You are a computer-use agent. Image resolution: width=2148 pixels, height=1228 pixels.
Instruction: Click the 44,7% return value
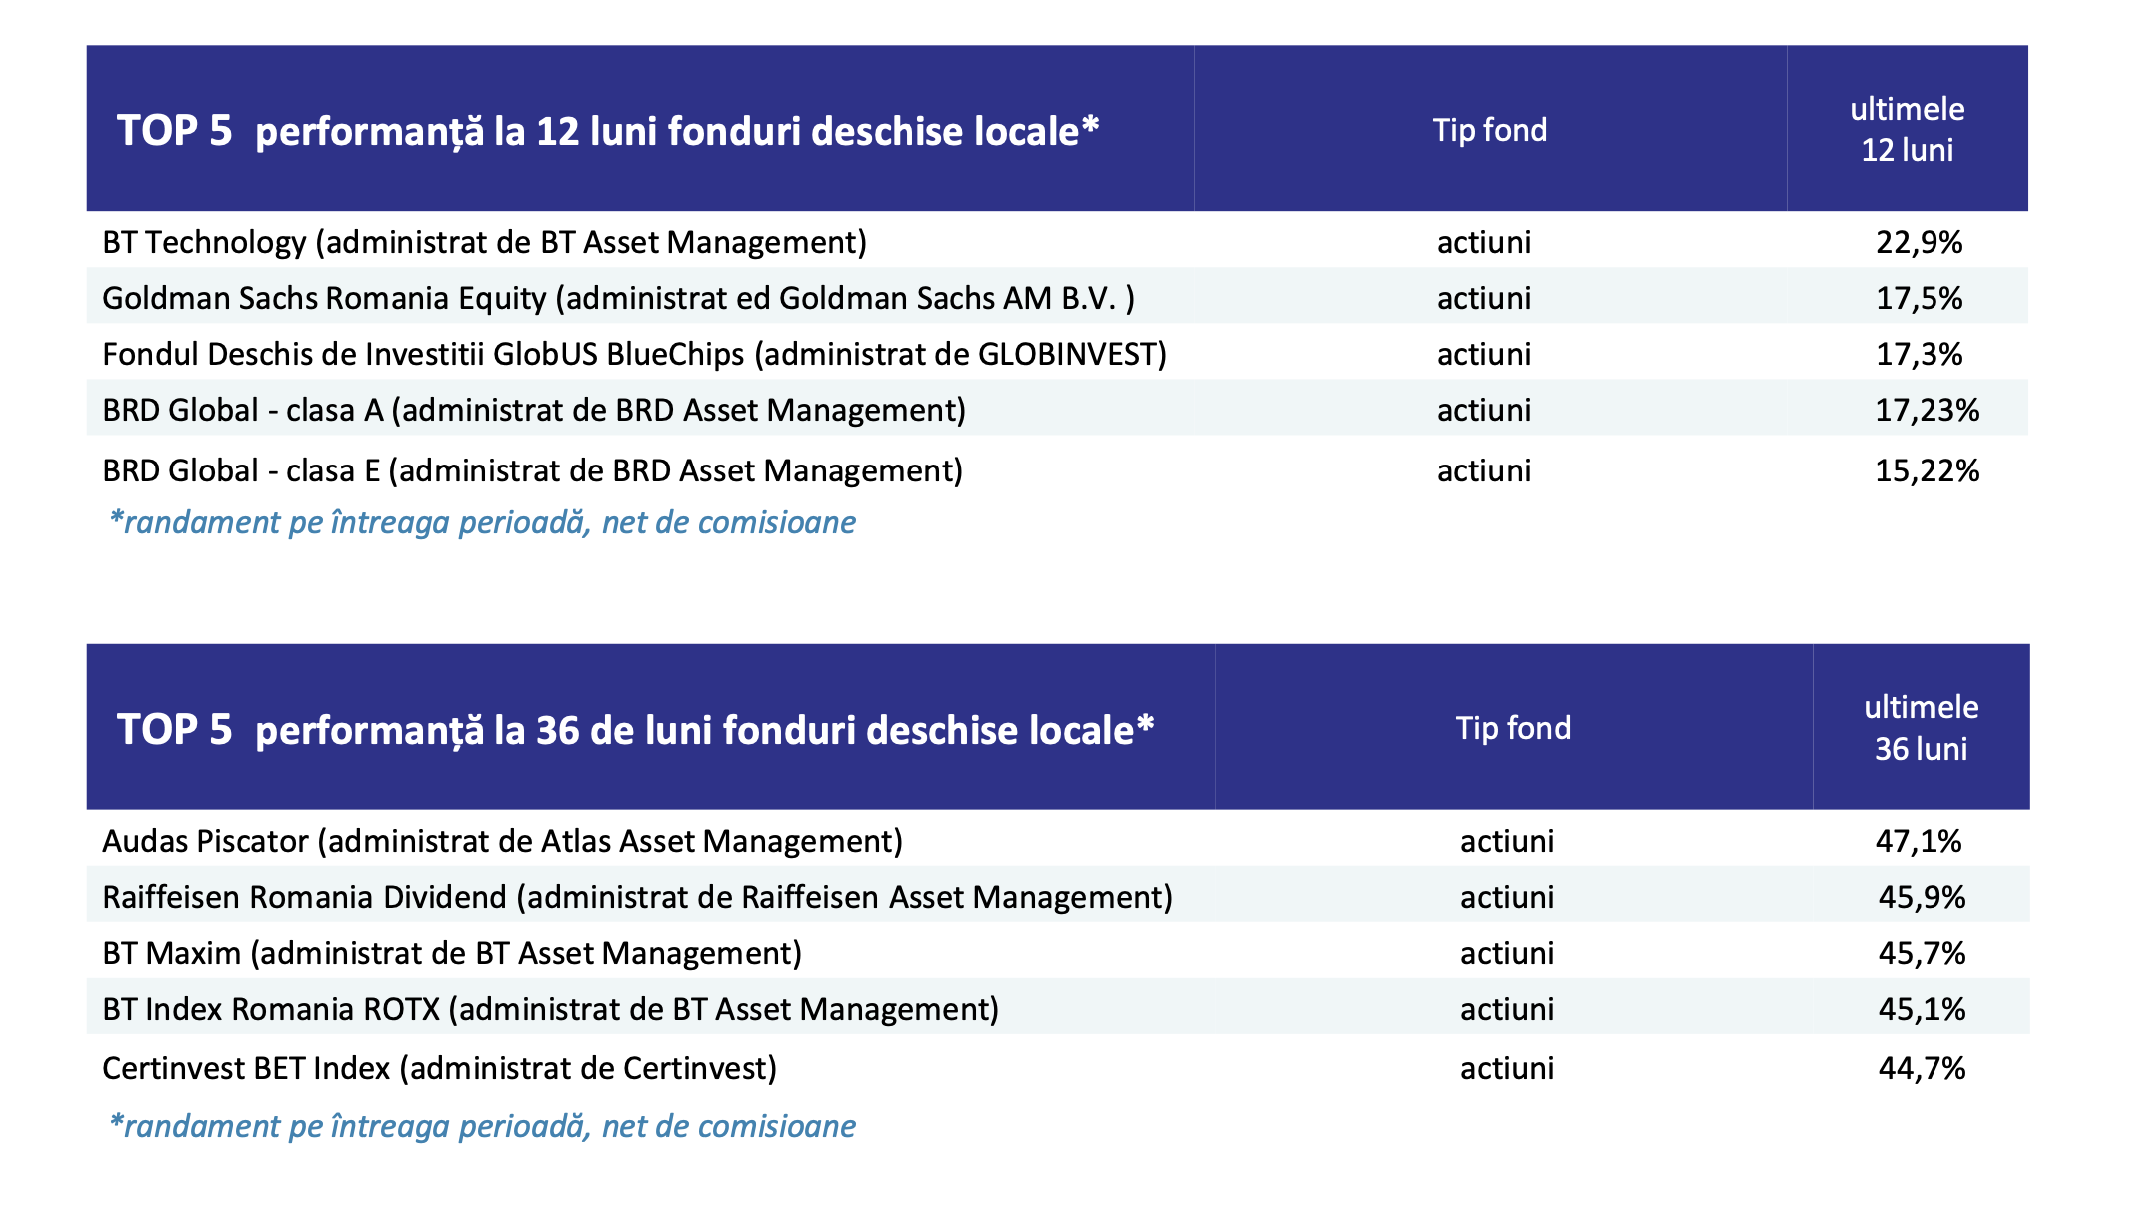pos(1921,1068)
